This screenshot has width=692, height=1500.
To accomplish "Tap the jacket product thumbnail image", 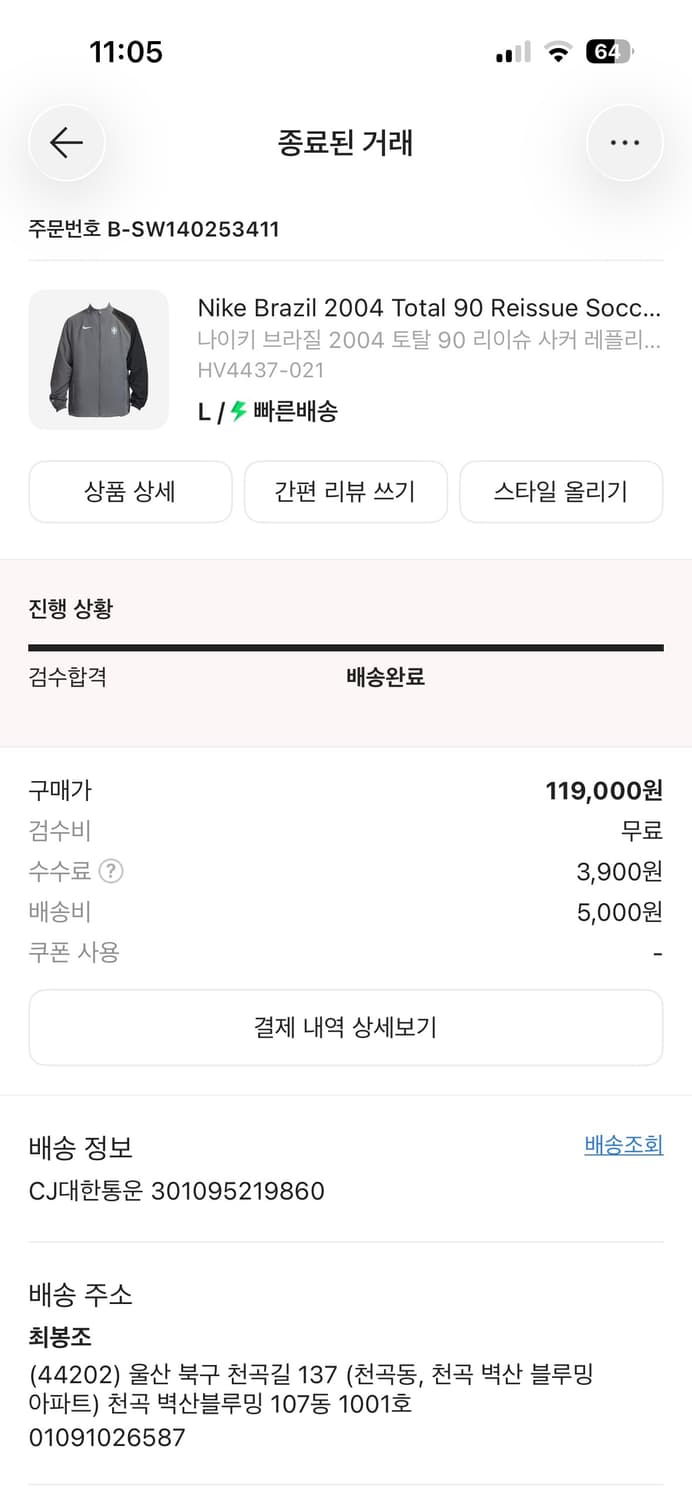I will [99, 359].
